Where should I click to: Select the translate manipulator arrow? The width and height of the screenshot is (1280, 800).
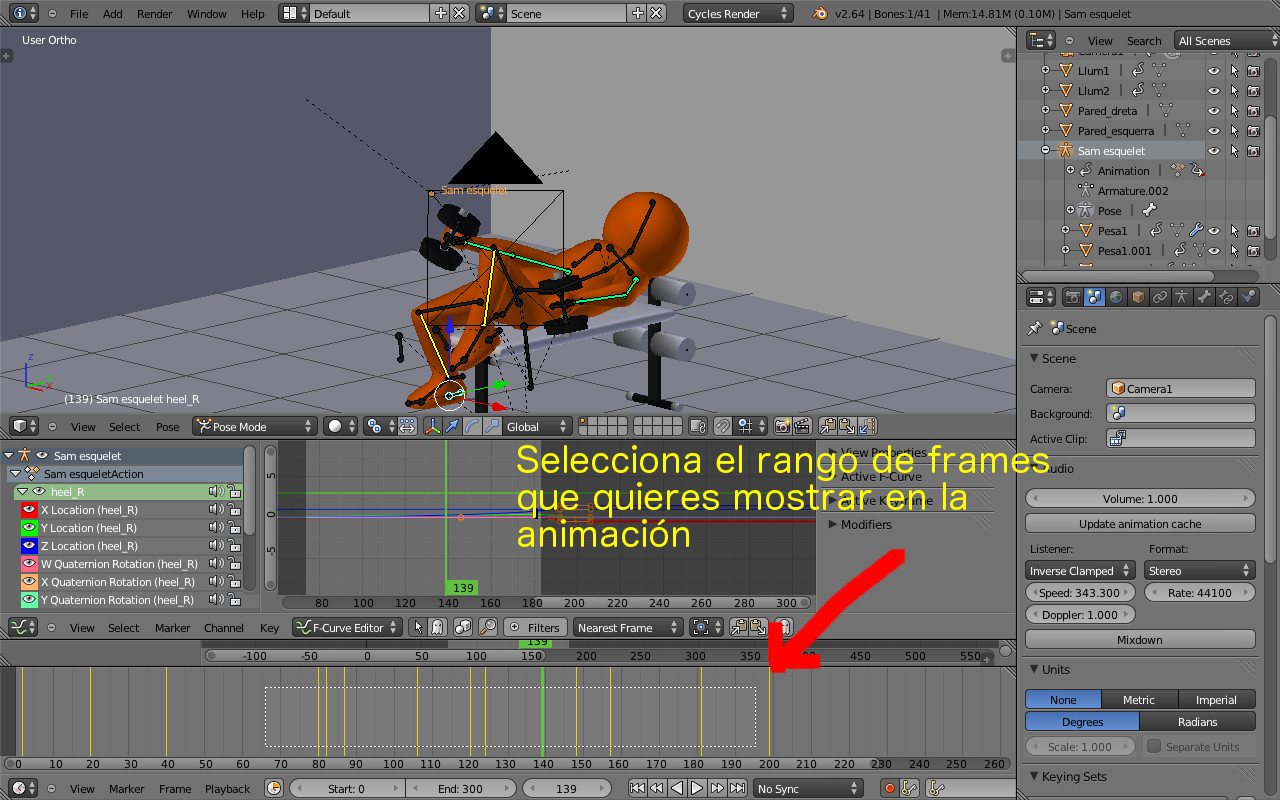click(452, 426)
